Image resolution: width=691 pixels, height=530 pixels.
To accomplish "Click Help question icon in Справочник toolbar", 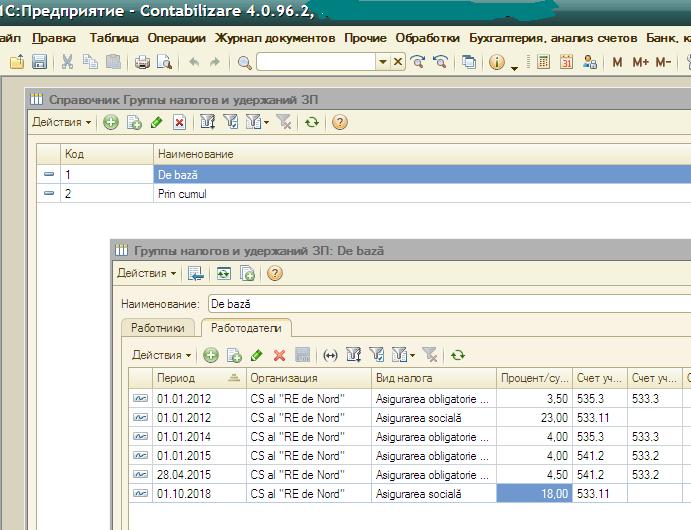I will [340, 122].
